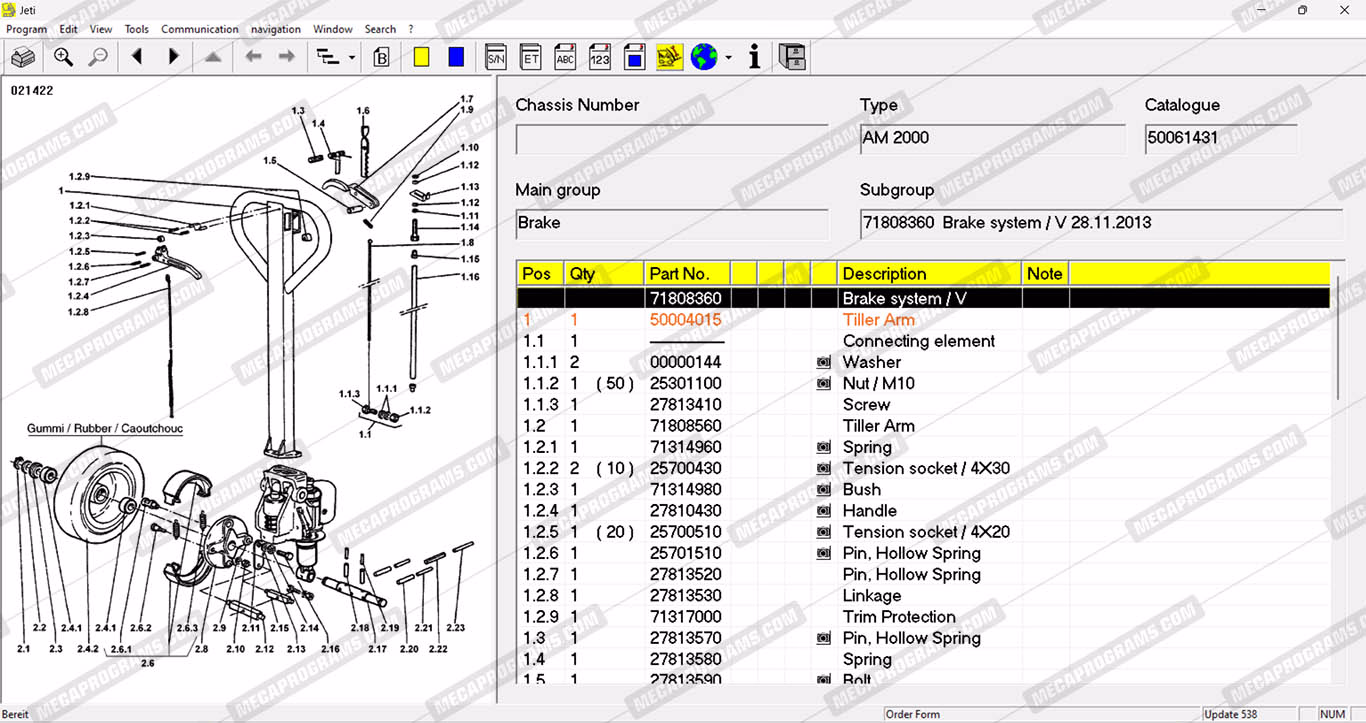Open the info 'i' icon
Viewport: 1366px width, 723px height.
click(x=754, y=58)
